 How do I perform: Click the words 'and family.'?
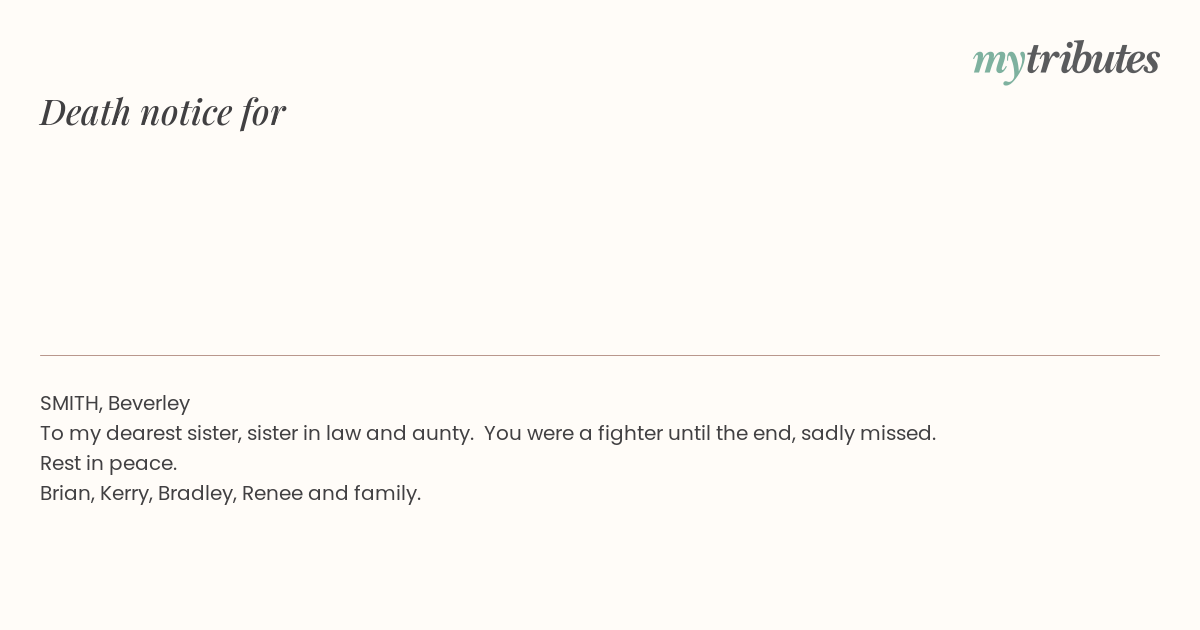[365, 494]
